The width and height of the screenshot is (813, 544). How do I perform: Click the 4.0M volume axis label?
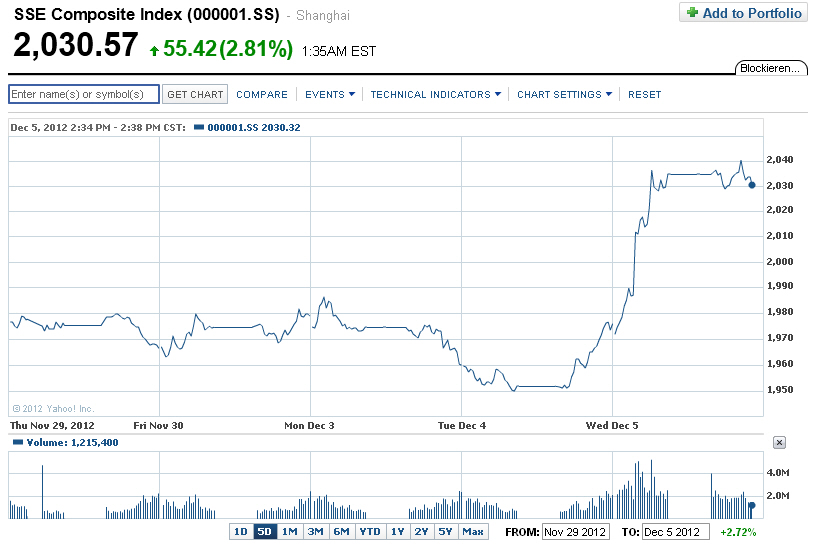(778, 472)
